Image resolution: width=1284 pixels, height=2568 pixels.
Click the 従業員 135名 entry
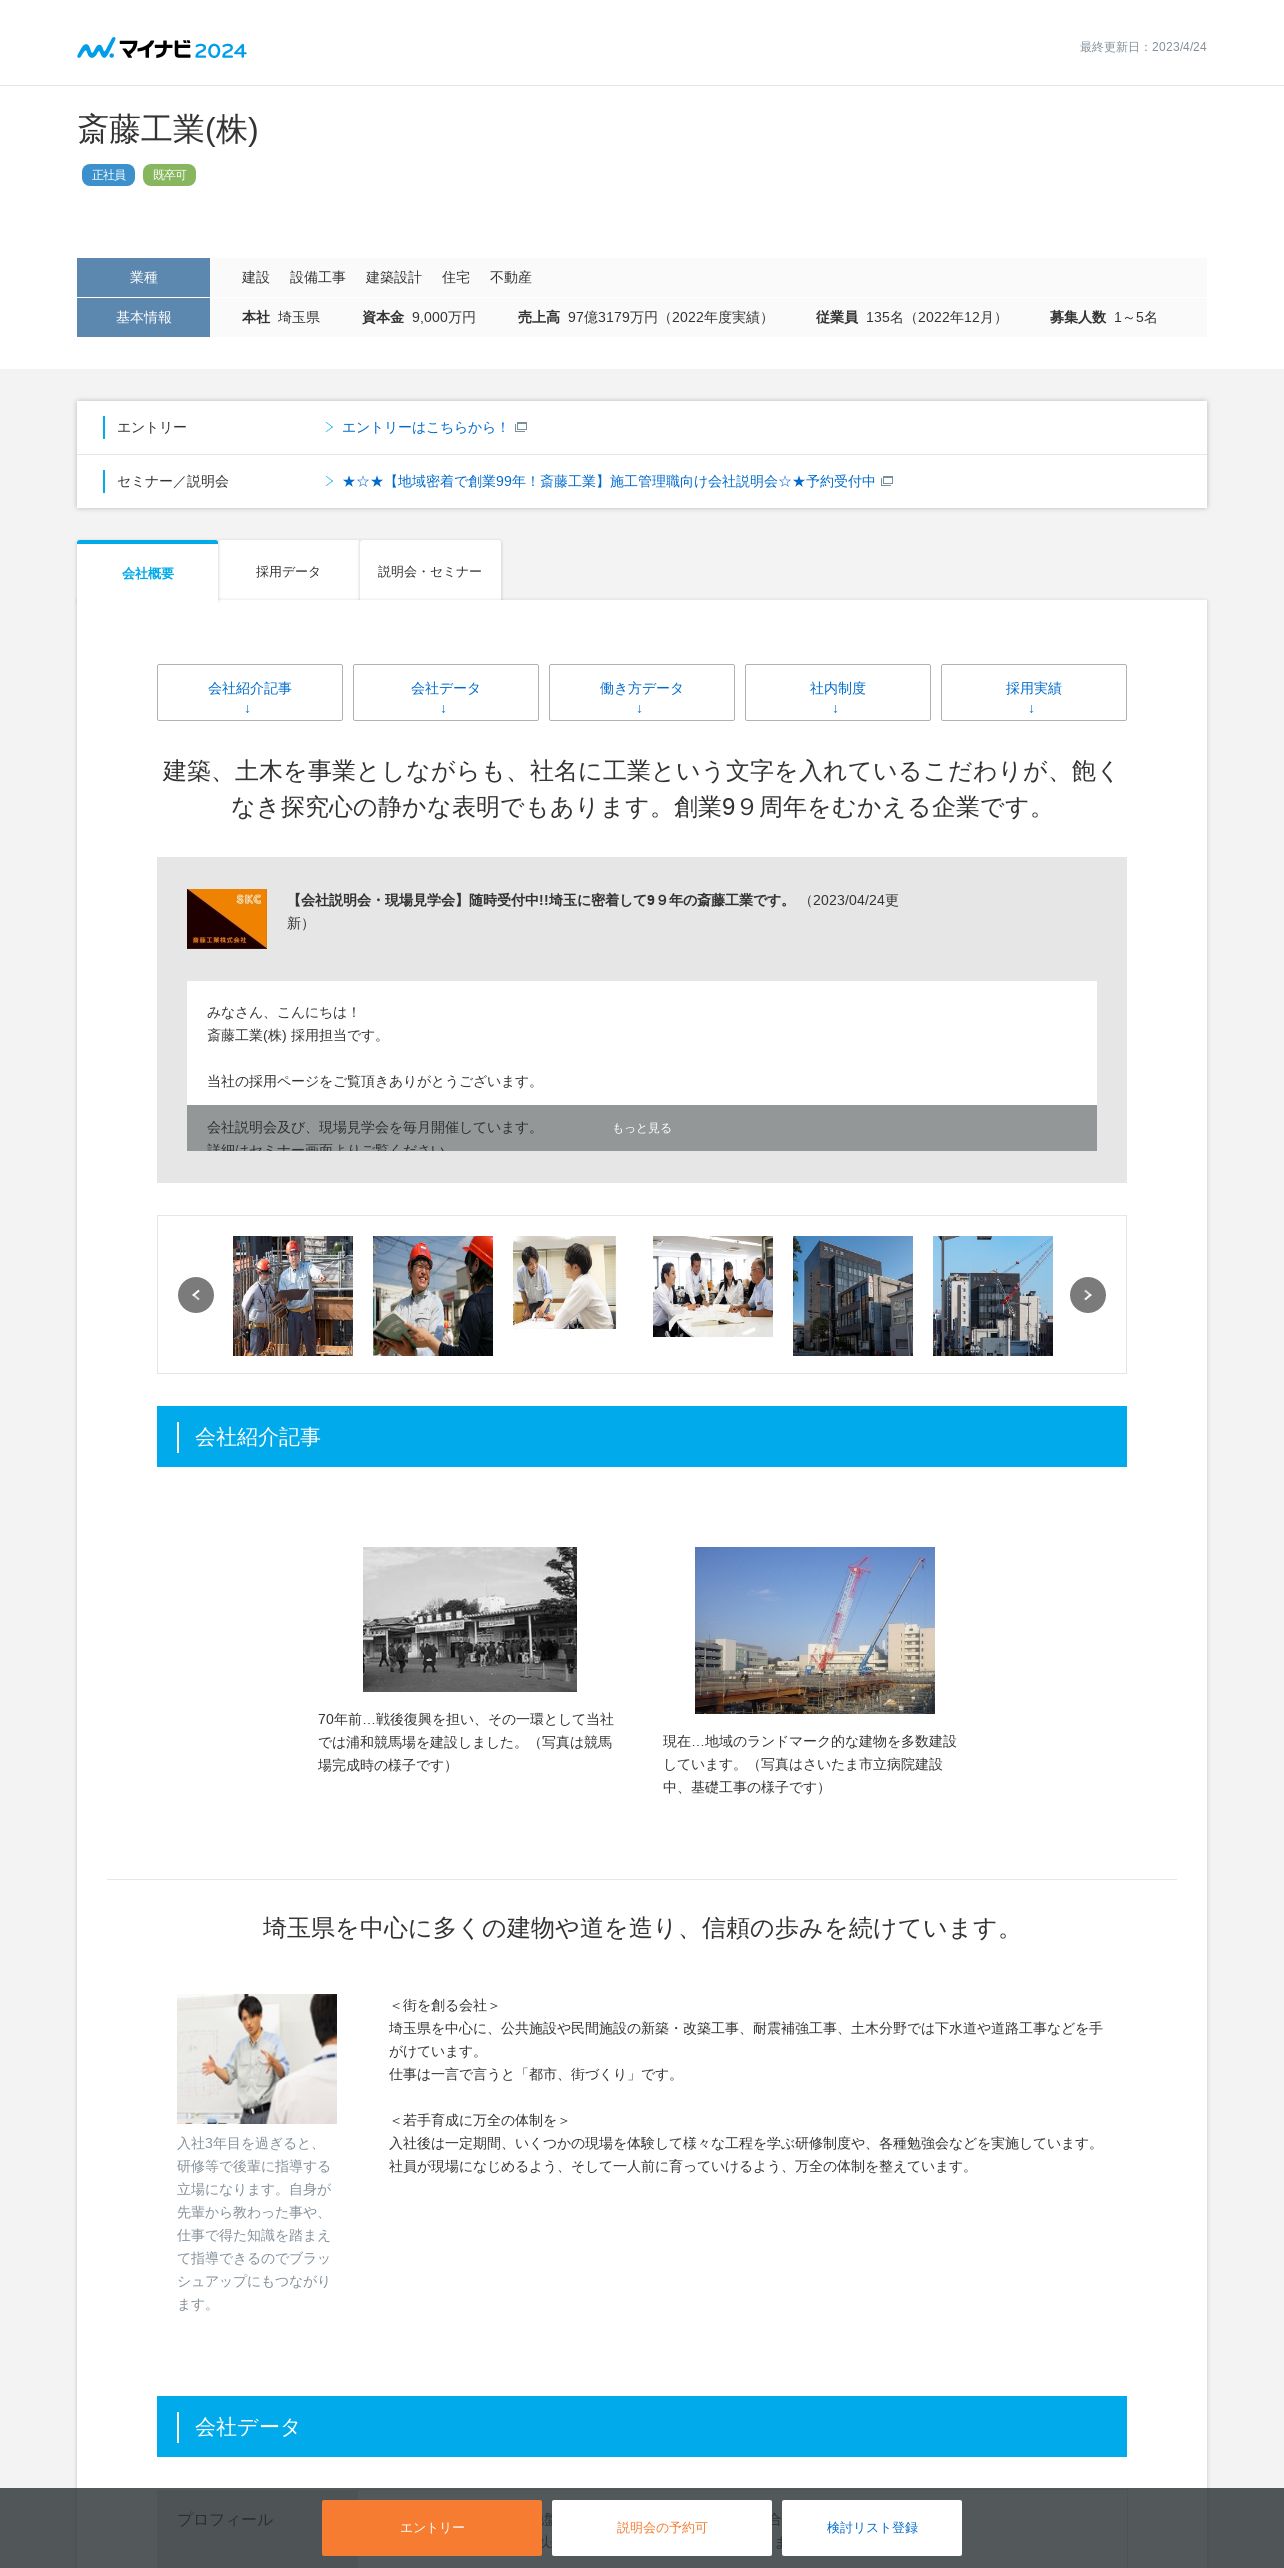911,317
